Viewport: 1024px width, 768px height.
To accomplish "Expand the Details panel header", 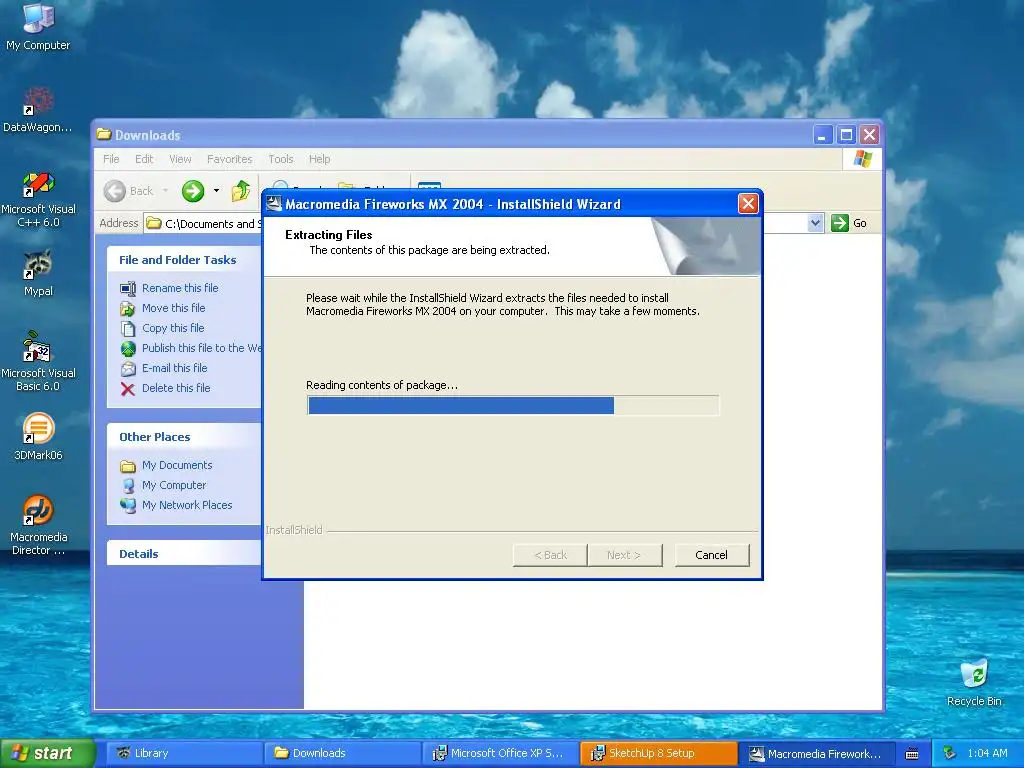I will pos(184,554).
